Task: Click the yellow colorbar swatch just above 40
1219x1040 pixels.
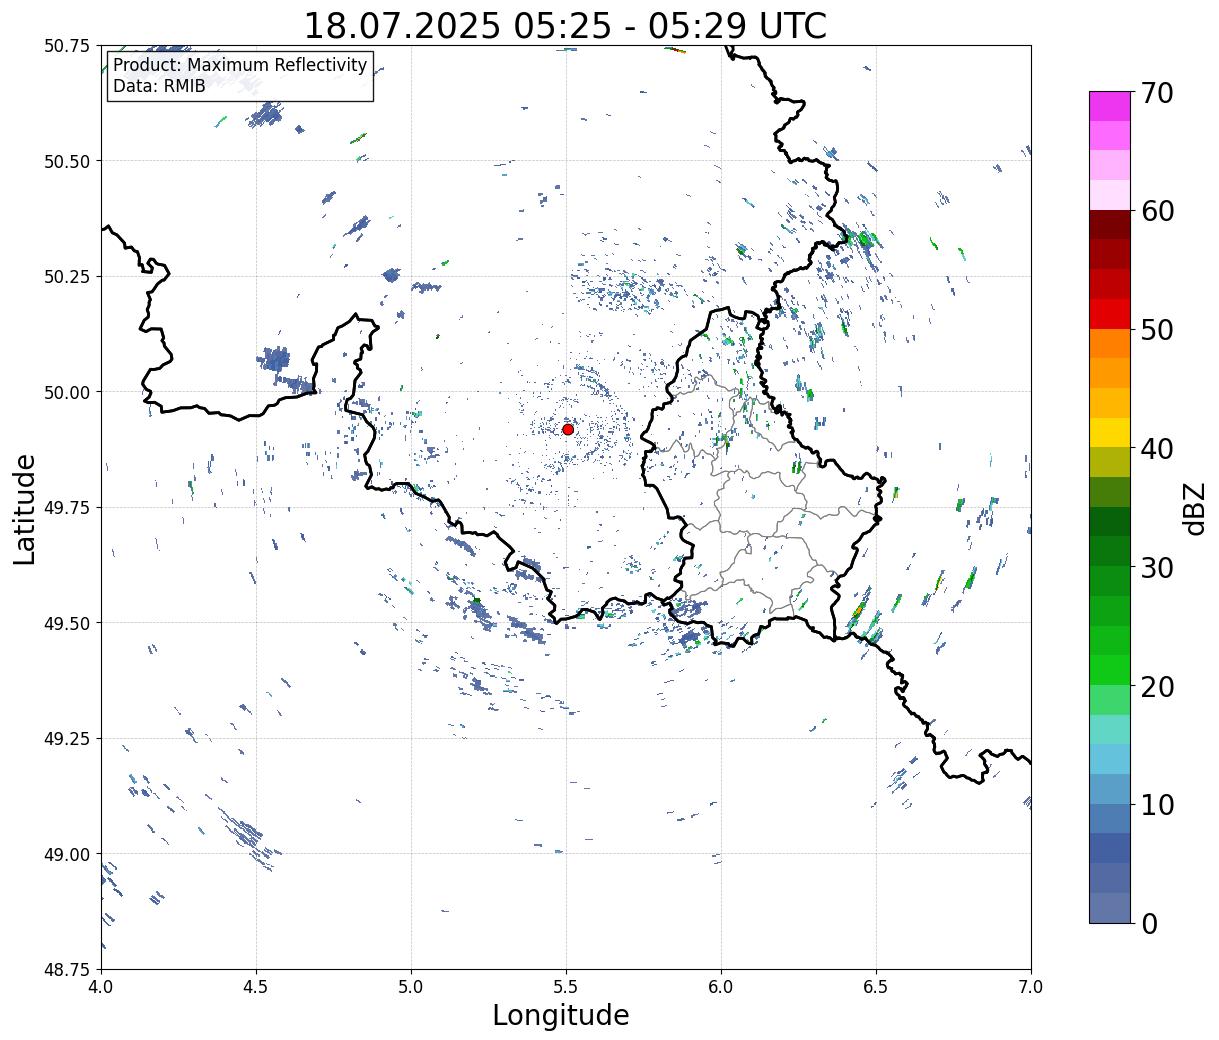Action: tap(1110, 432)
